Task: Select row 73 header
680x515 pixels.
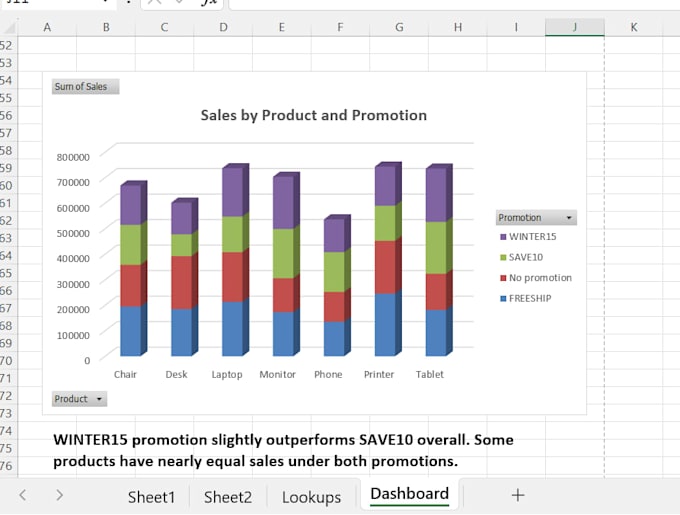Action: click(7, 413)
